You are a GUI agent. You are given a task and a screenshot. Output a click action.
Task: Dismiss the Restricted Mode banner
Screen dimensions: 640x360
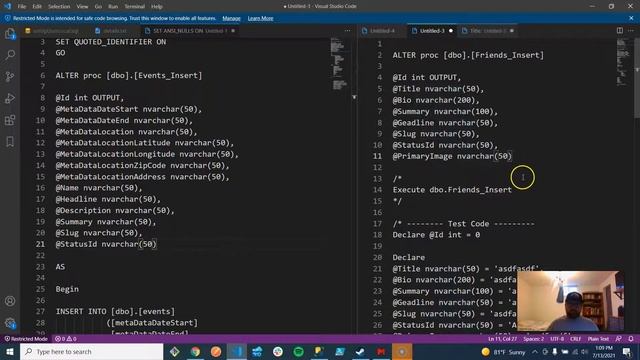point(631,18)
